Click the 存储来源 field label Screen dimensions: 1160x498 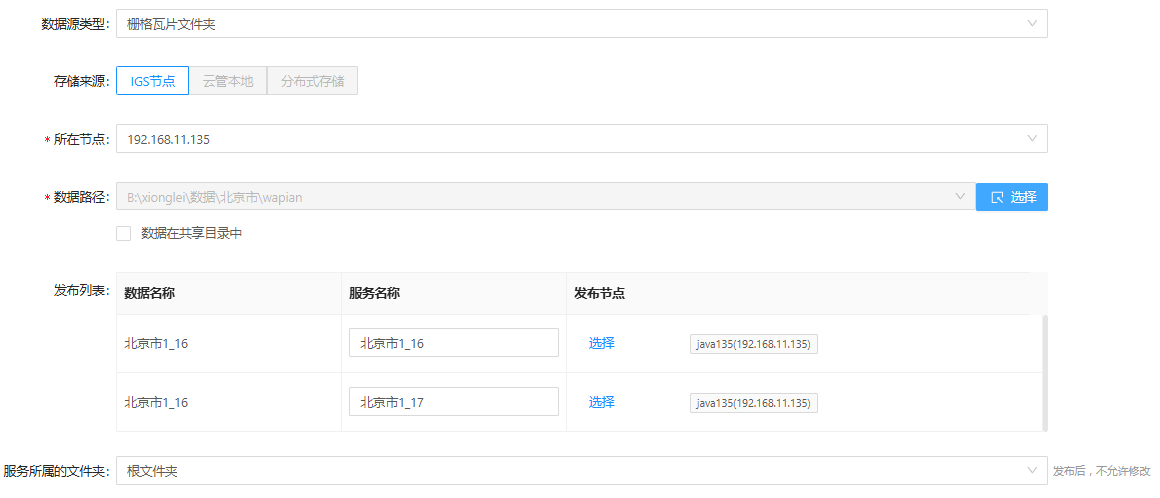coord(81,81)
